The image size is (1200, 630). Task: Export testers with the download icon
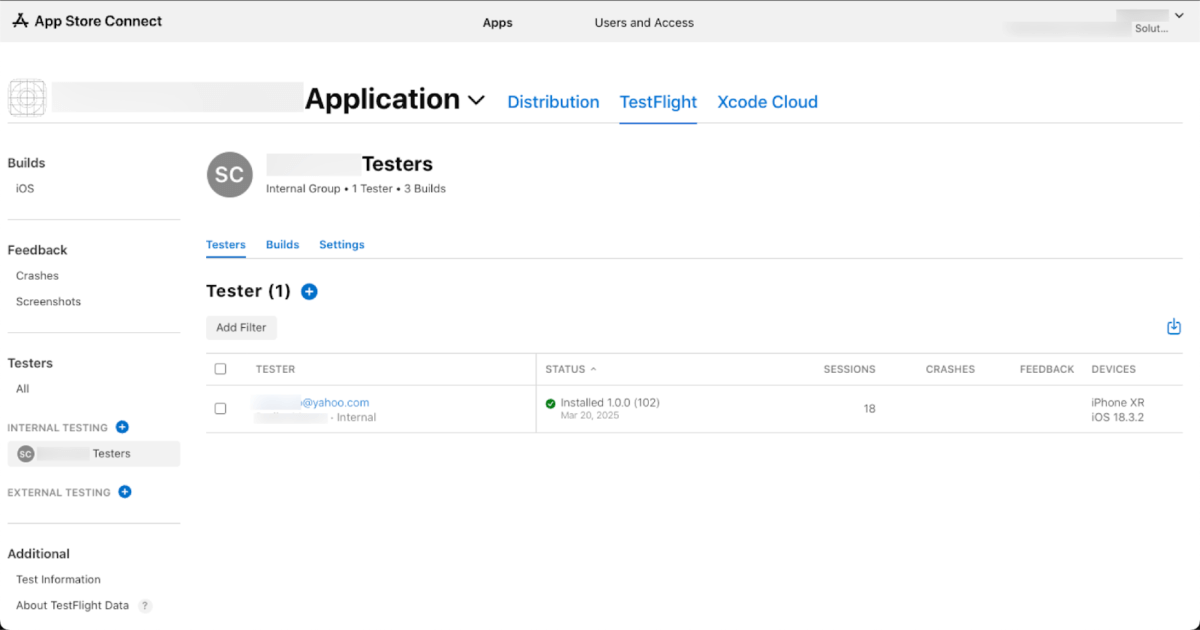pos(1174,327)
